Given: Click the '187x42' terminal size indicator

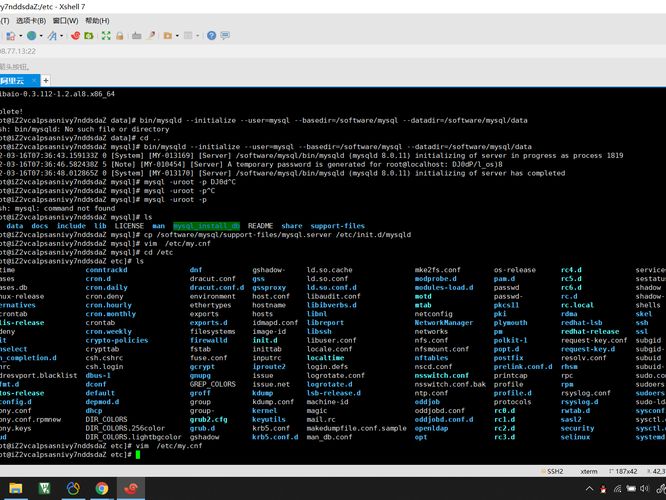Looking at the screenshot, I should click(626, 472).
